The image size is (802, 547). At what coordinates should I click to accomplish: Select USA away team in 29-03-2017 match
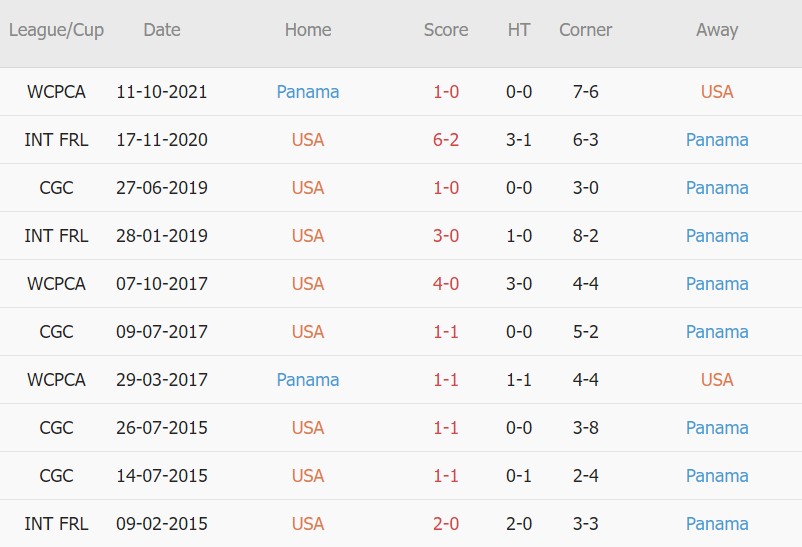[x=717, y=380]
